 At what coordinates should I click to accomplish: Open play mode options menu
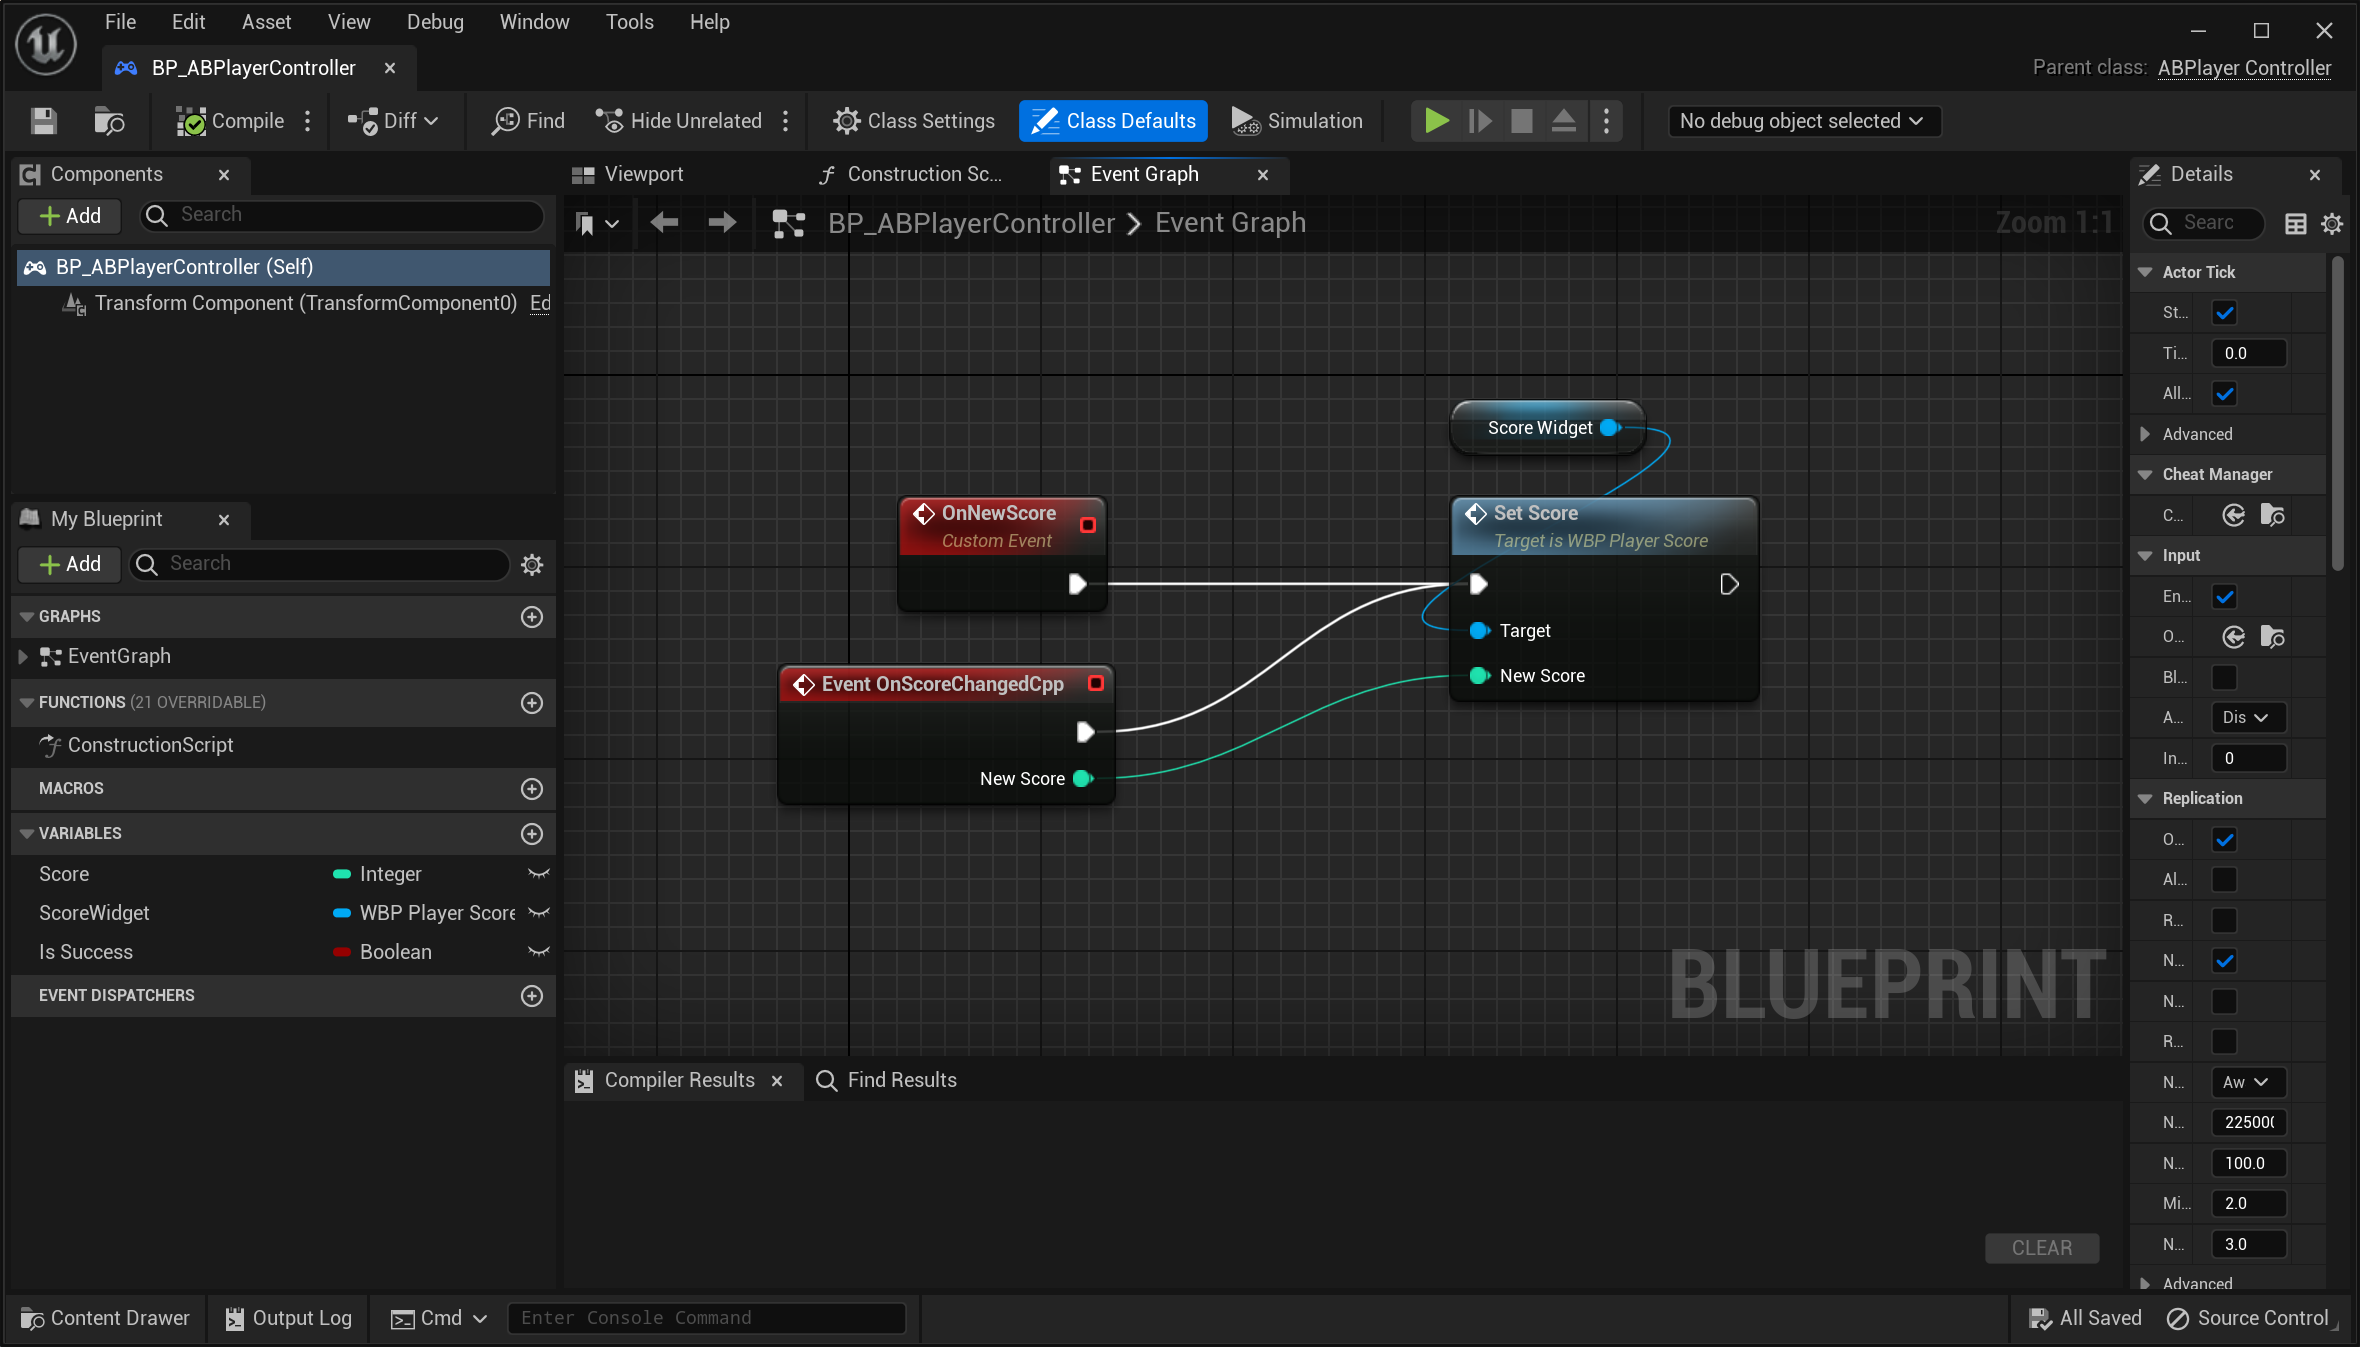point(1606,121)
